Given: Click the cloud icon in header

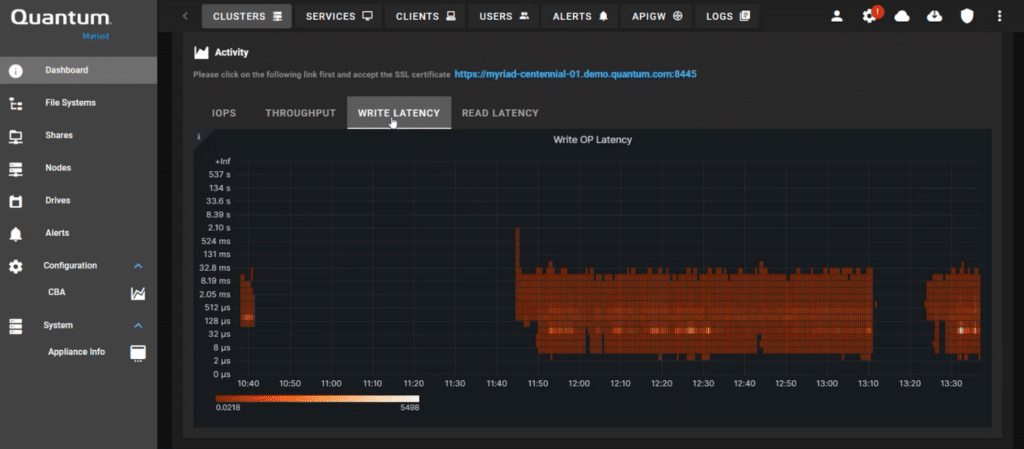Looking at the screenshot, I should 902,16.
